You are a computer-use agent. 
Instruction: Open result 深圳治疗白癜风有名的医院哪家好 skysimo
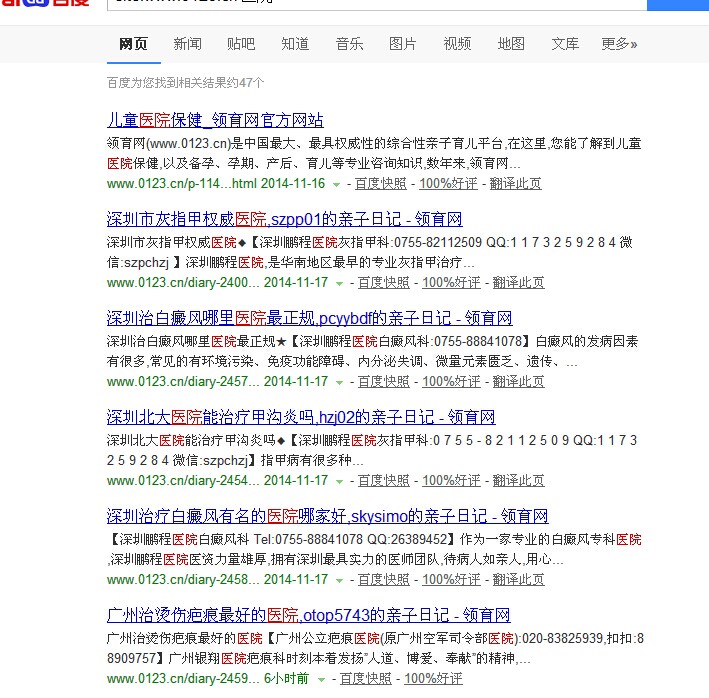[x=328, y=516]
